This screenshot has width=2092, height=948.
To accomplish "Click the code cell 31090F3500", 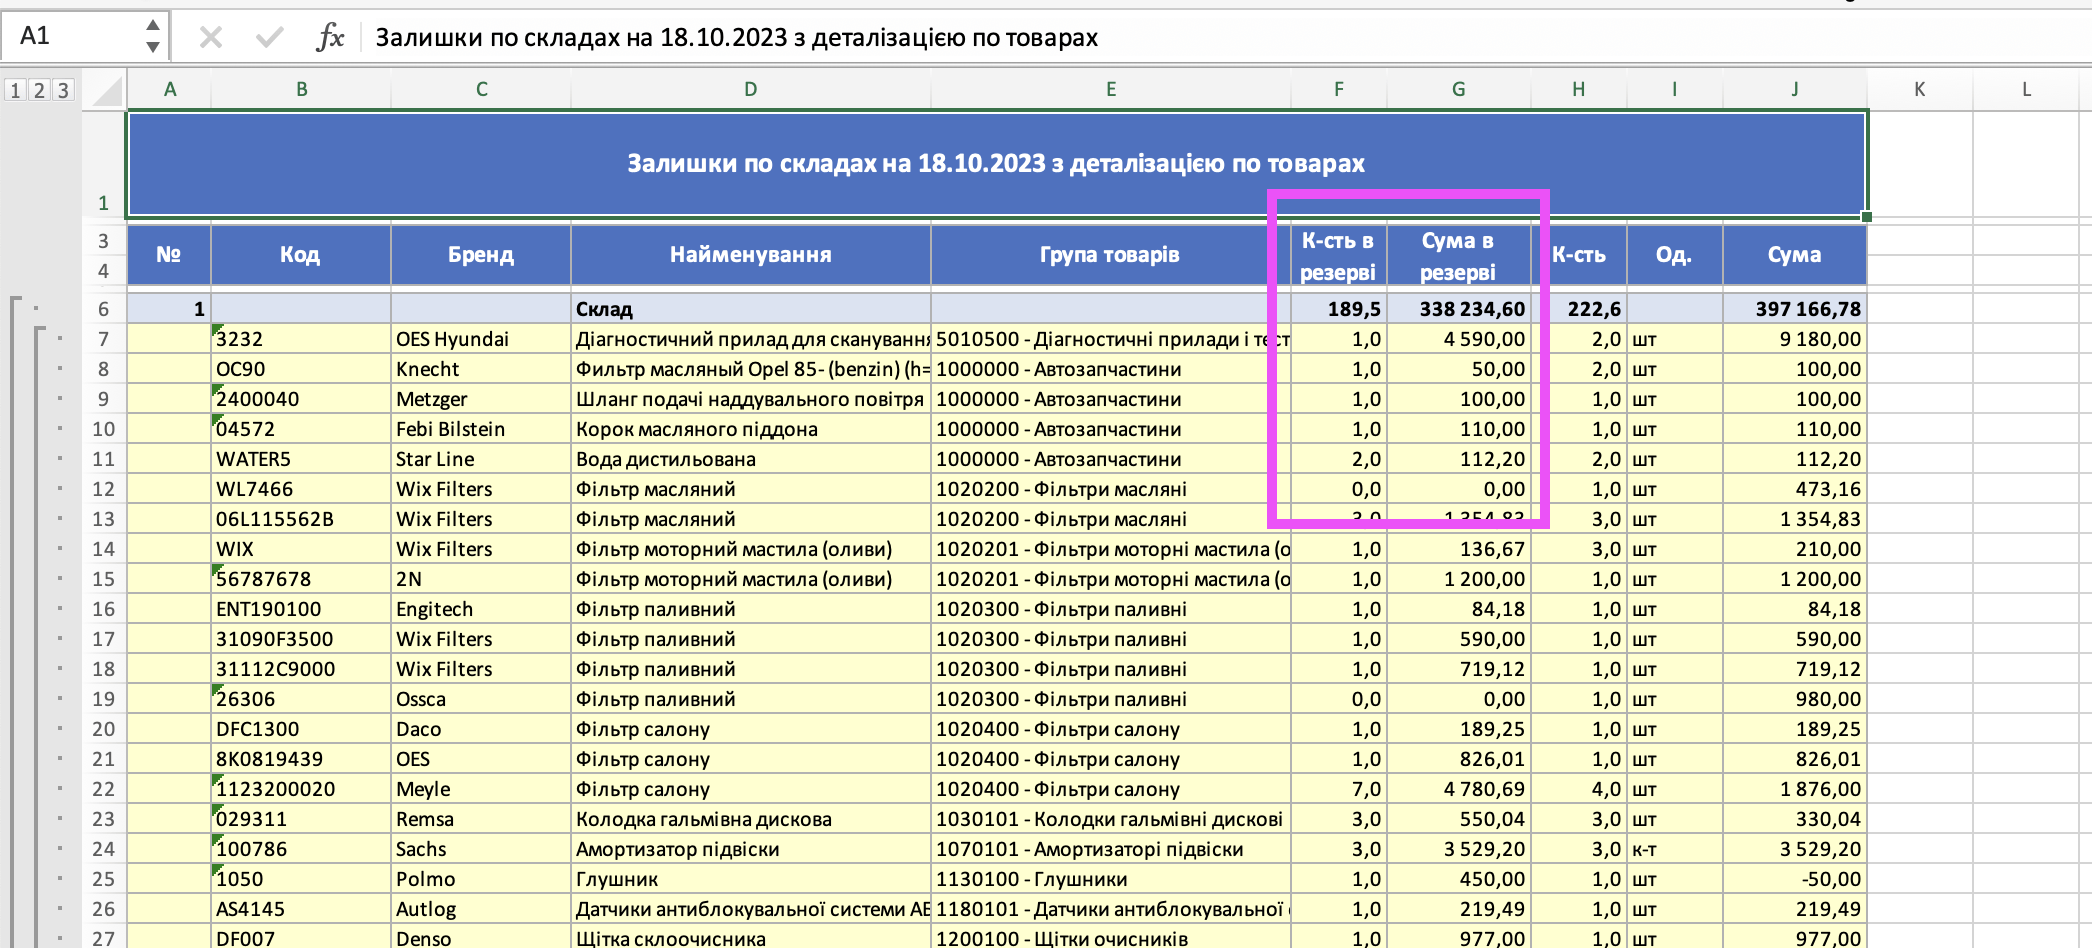I will tap(301, 639).
